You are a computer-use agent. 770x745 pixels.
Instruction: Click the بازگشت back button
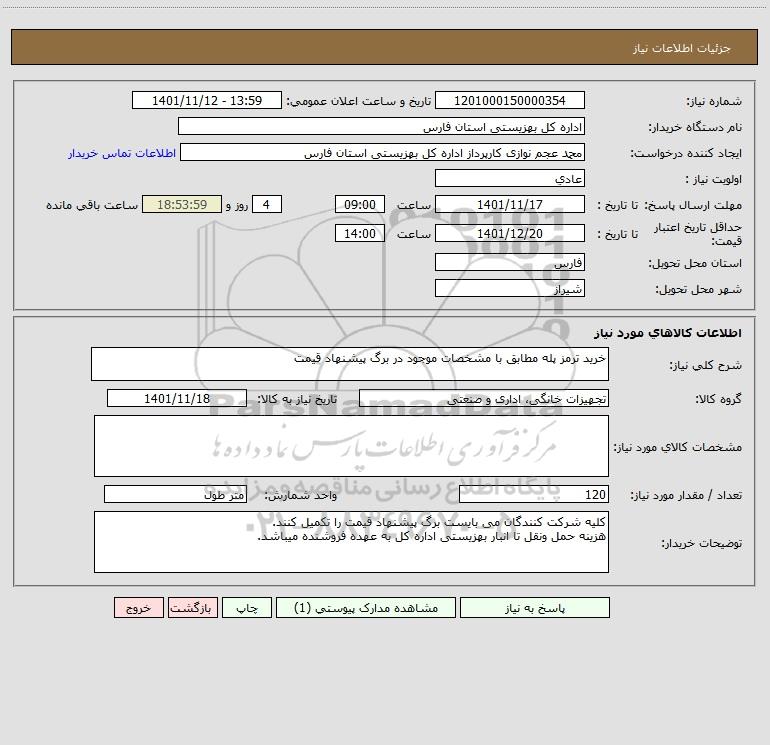click(192, 607)
